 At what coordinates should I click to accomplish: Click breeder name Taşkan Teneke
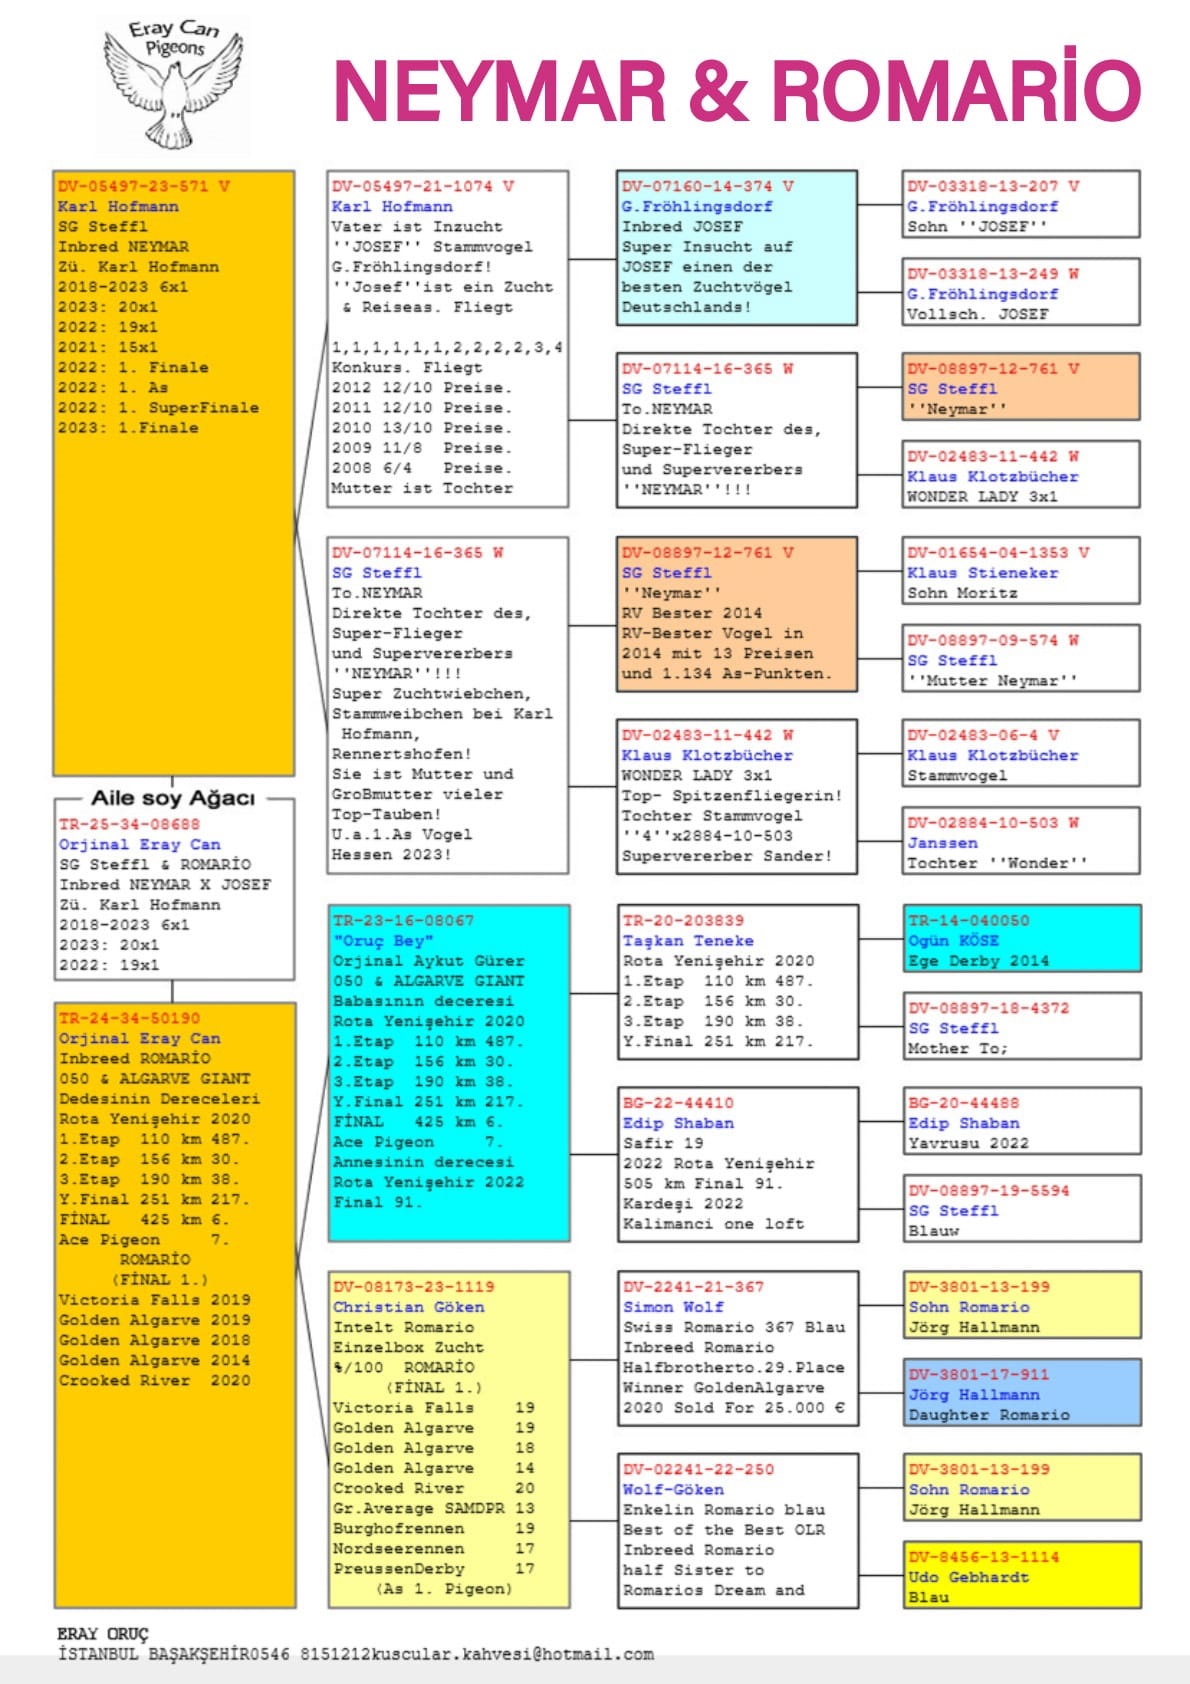click(688, 941)
